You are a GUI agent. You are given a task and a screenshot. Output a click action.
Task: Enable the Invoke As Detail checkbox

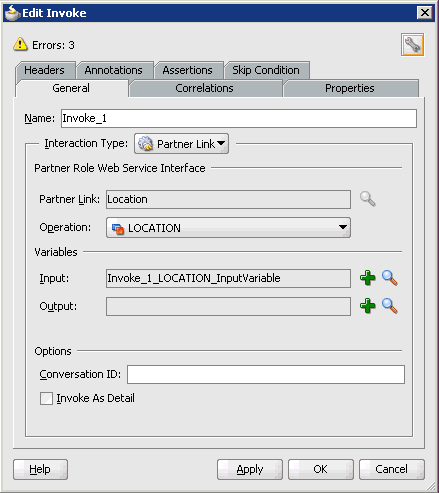46,398
